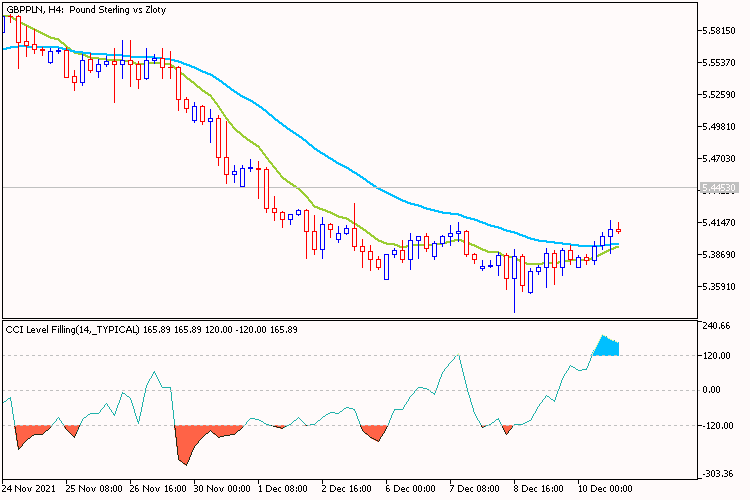Click the last red candle on the chart
The image size is (750, 500).
pos(618,230)
